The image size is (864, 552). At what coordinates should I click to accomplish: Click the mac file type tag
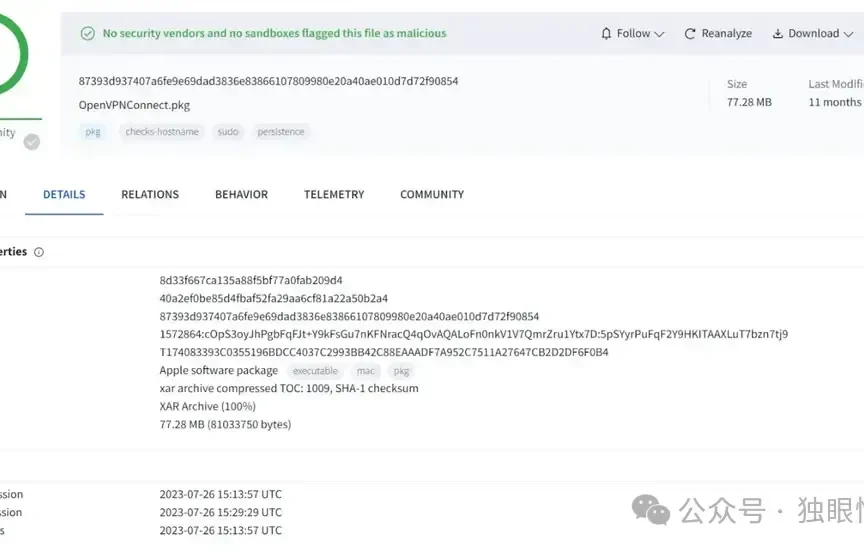pos(365,371)
